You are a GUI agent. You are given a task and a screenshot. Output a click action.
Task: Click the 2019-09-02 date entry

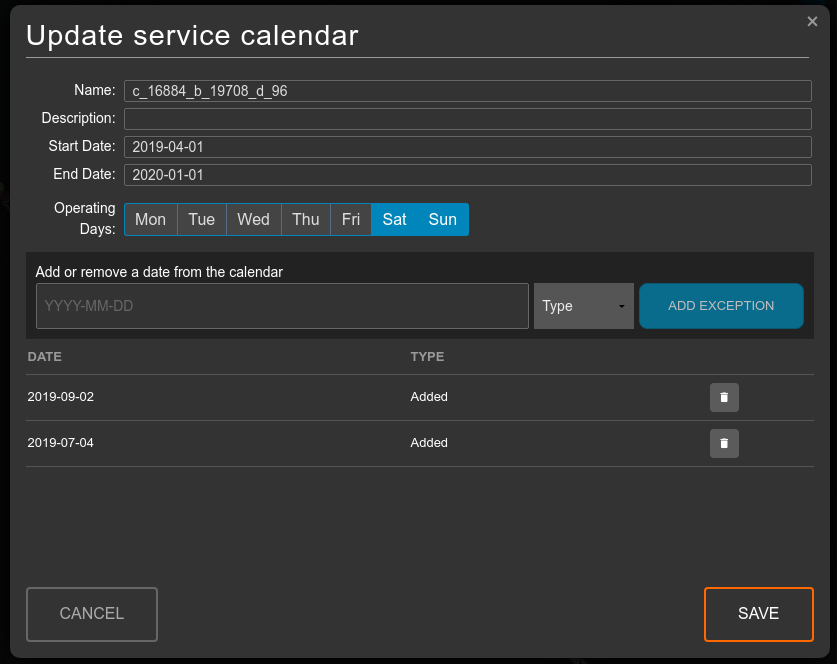coord(61,397)
